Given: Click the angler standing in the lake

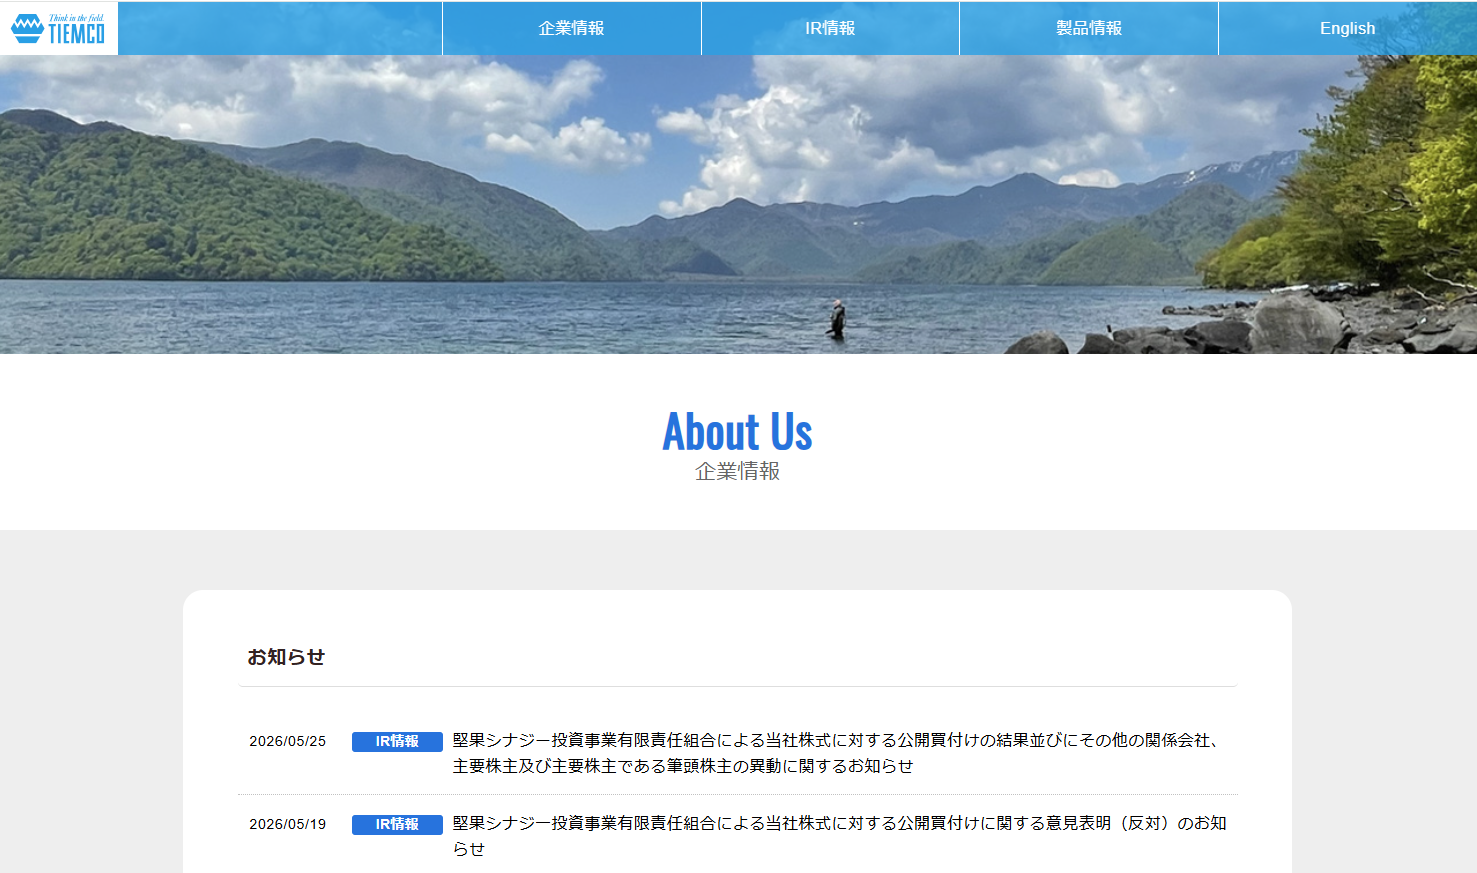Looking at the screenshot, I should coord(838,319).
